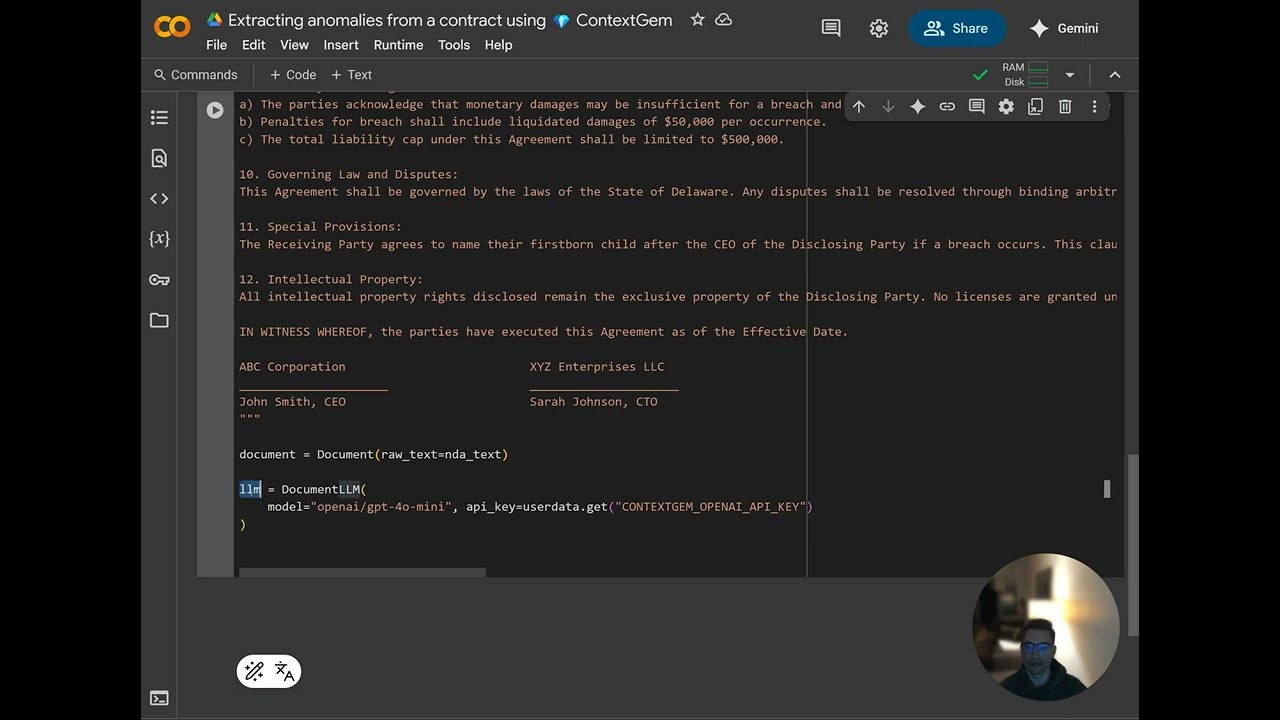This screenshot has height=720, width=1280.
Task: Move the cell up
Action: pyautogui.click(x=858, y=106)
